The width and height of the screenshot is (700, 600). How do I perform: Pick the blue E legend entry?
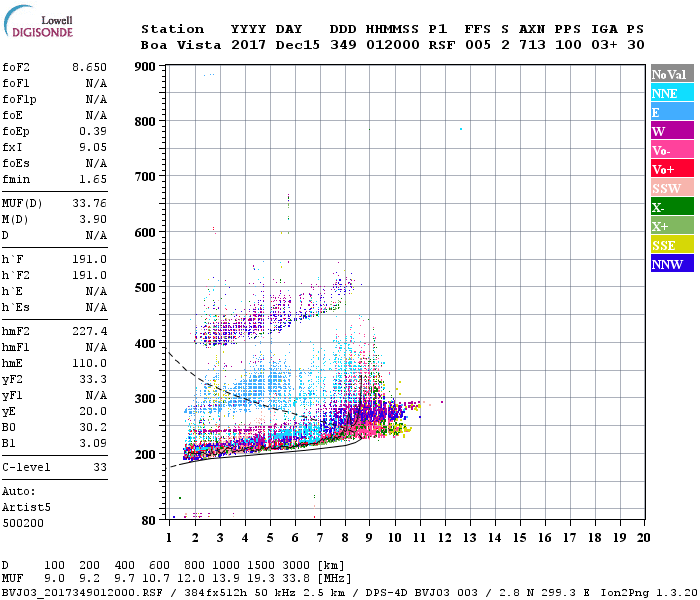pyautogui.click(x=670, y=112)
